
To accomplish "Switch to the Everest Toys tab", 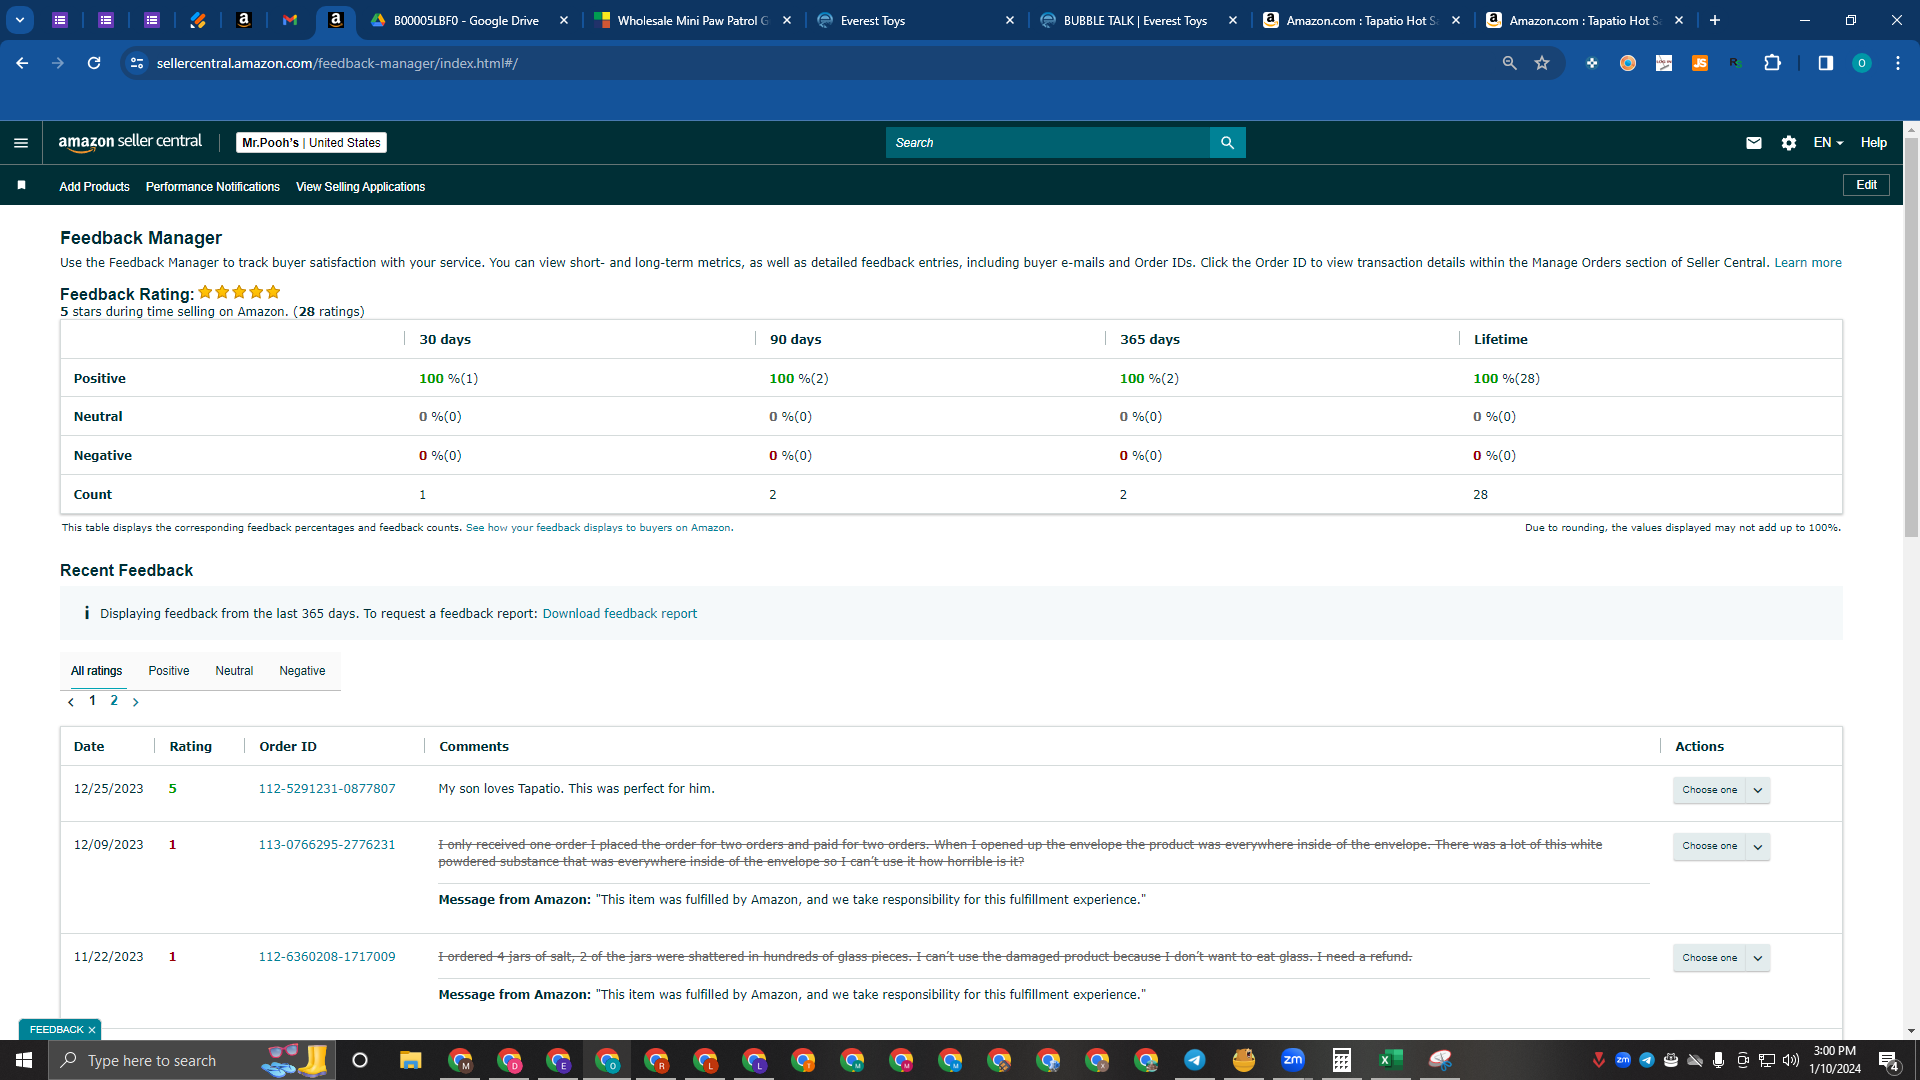I will coord(917,20).
